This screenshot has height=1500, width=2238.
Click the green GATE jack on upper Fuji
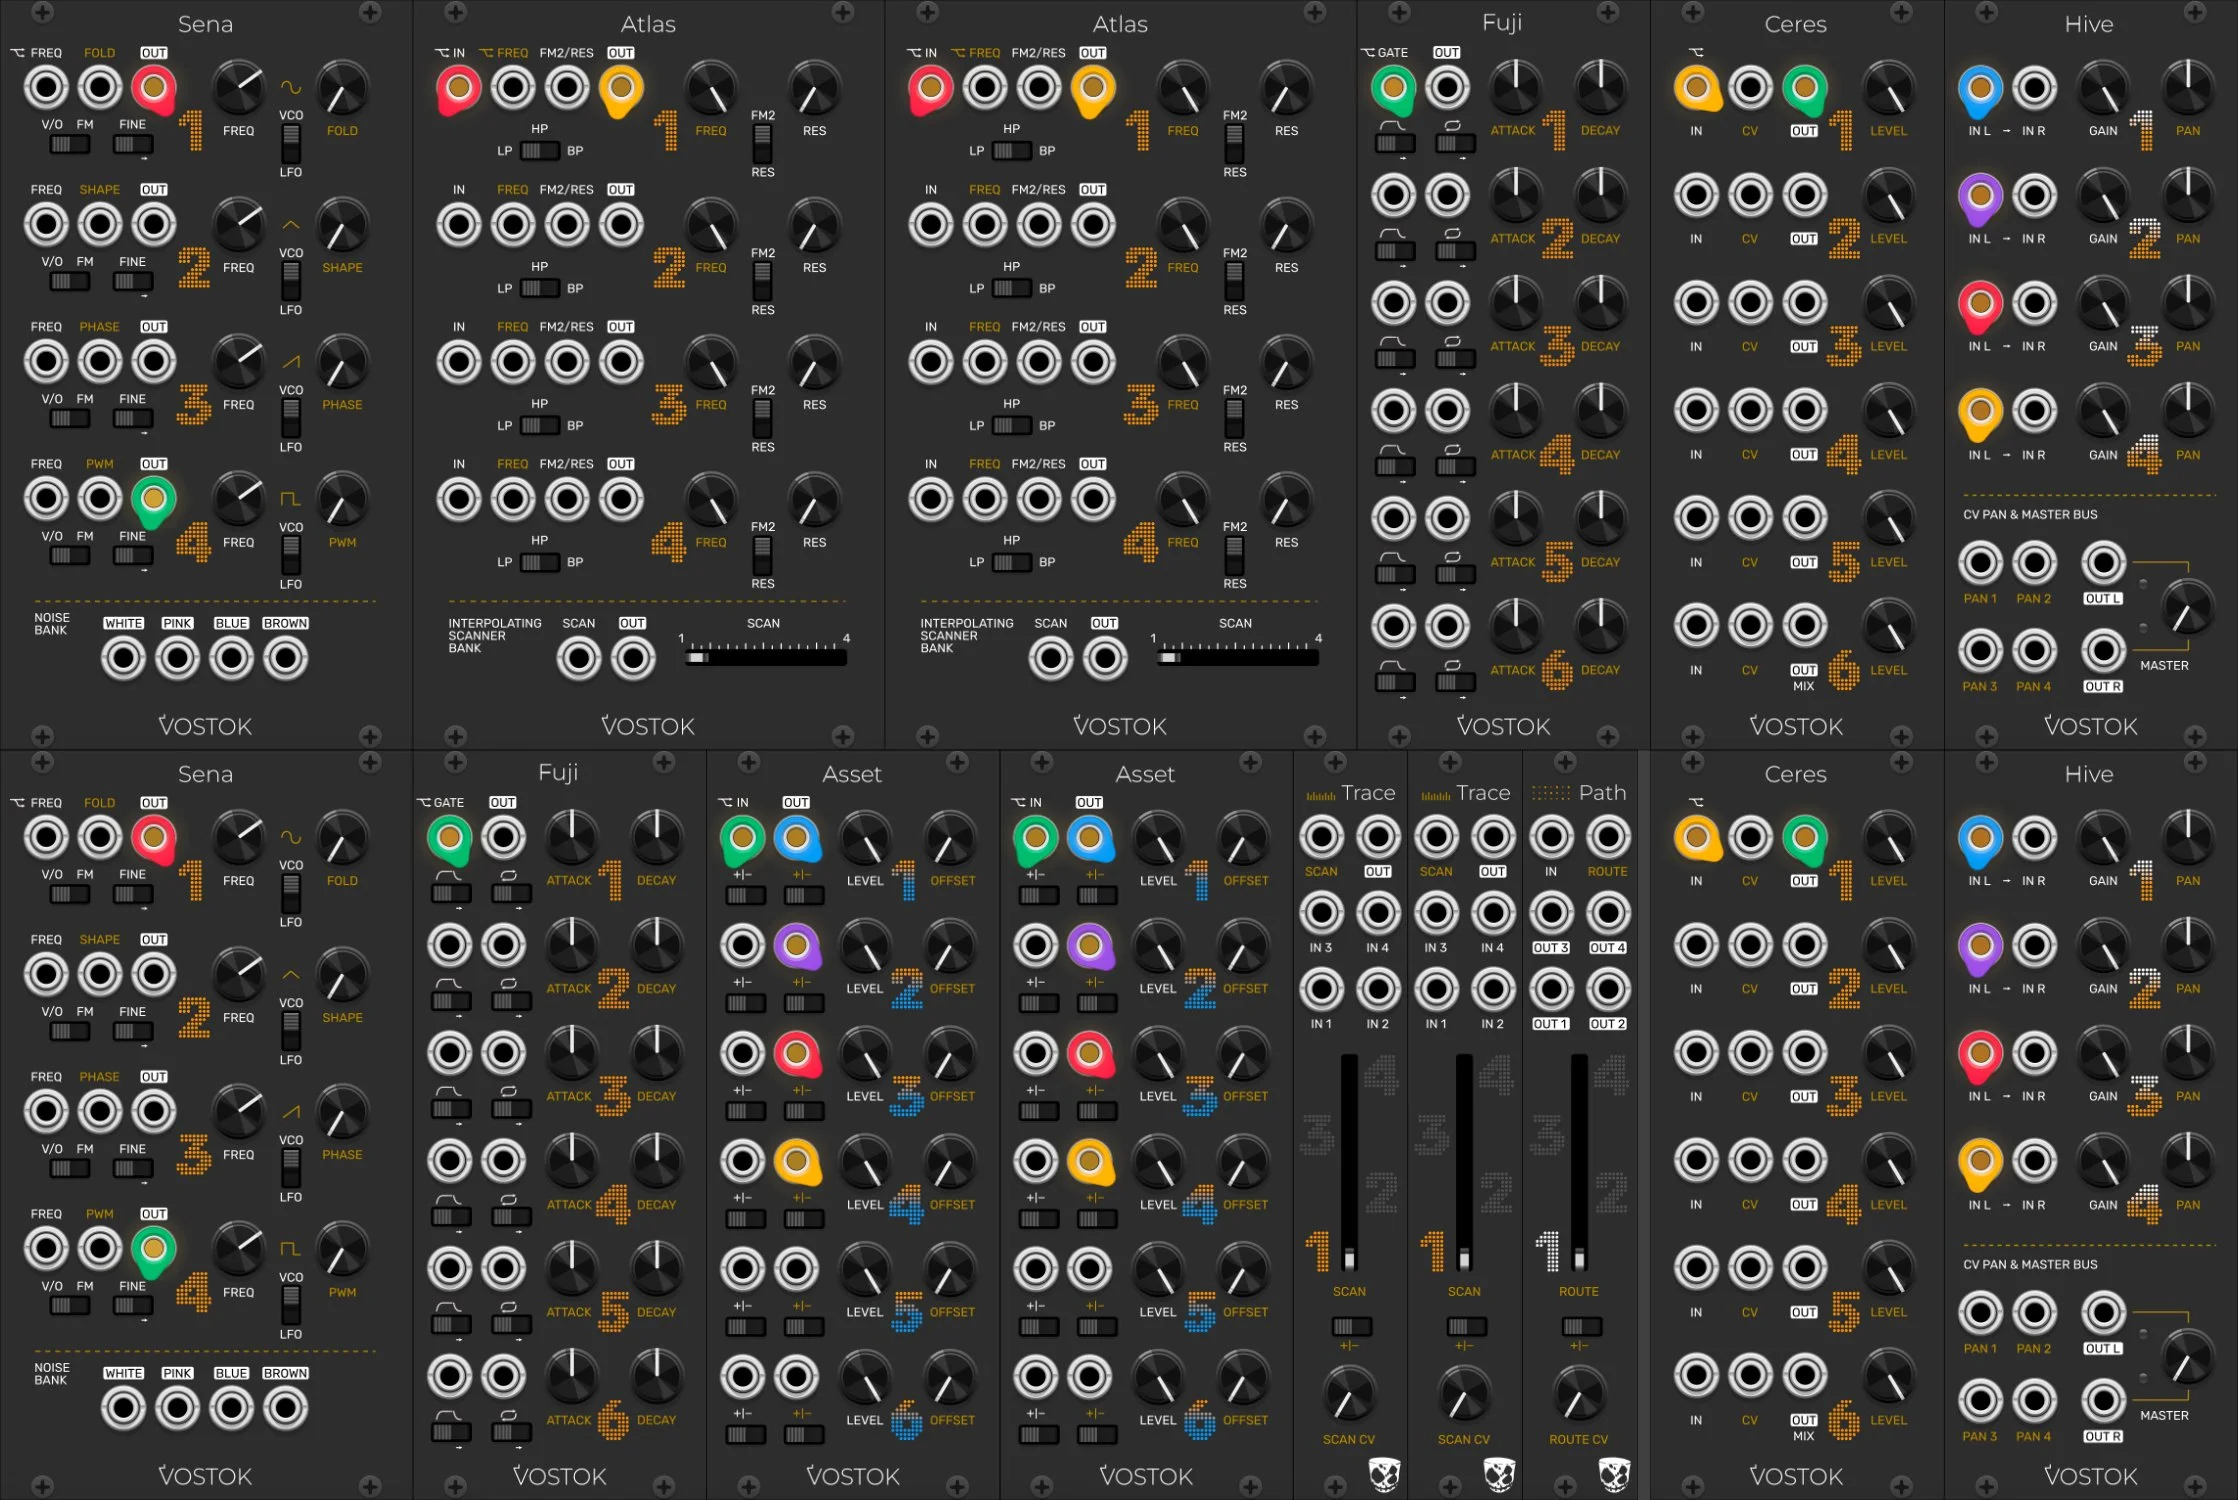pos(1393,88)
